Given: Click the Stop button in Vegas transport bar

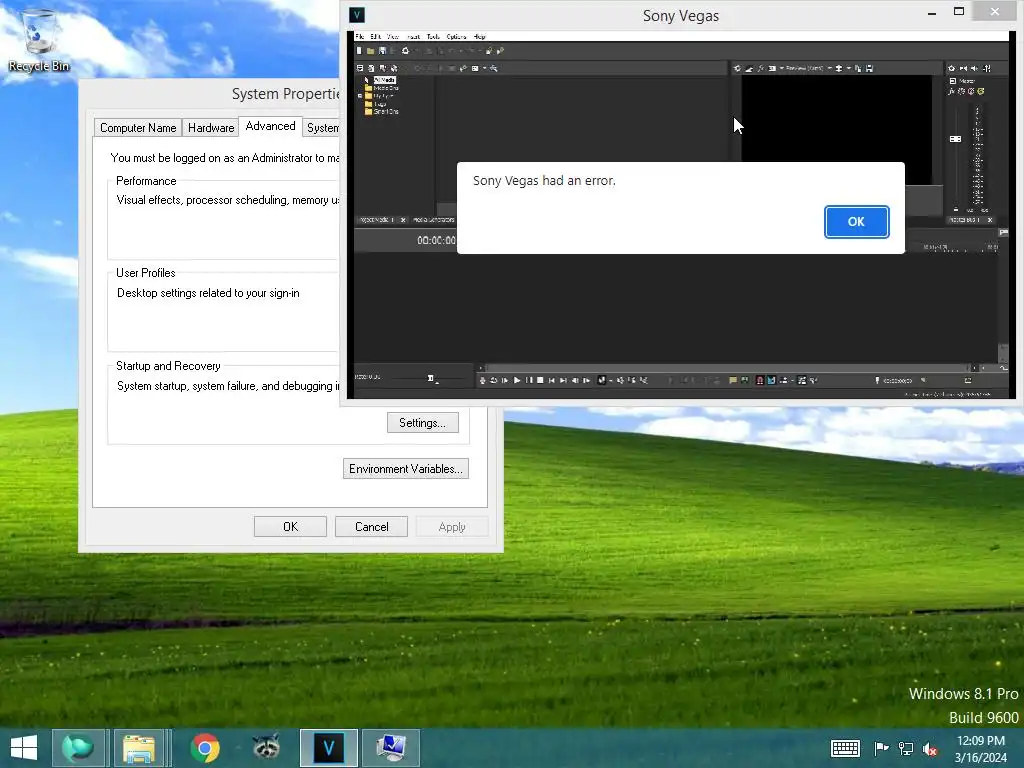Looking at the screenshot, I should 540,380.
